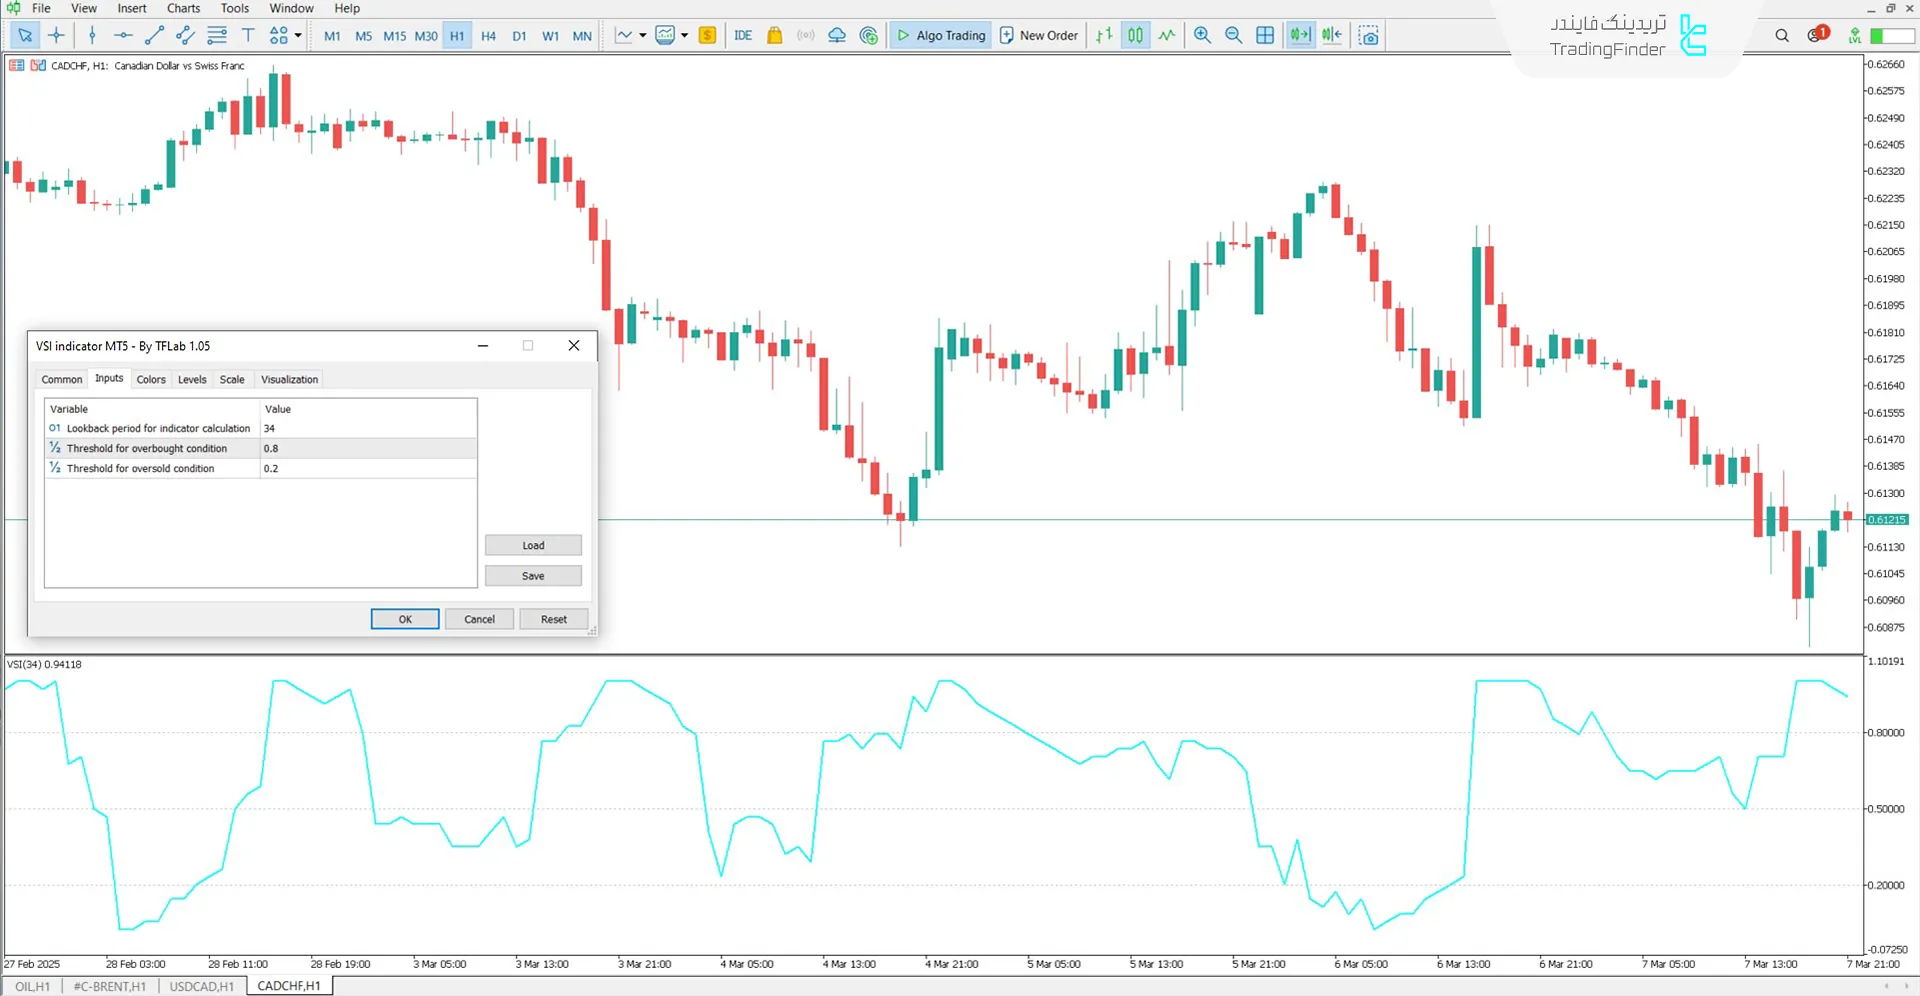Zoom in on the chart
The height and width of the screenshot is (996, 1920).
coord(1202,35)
